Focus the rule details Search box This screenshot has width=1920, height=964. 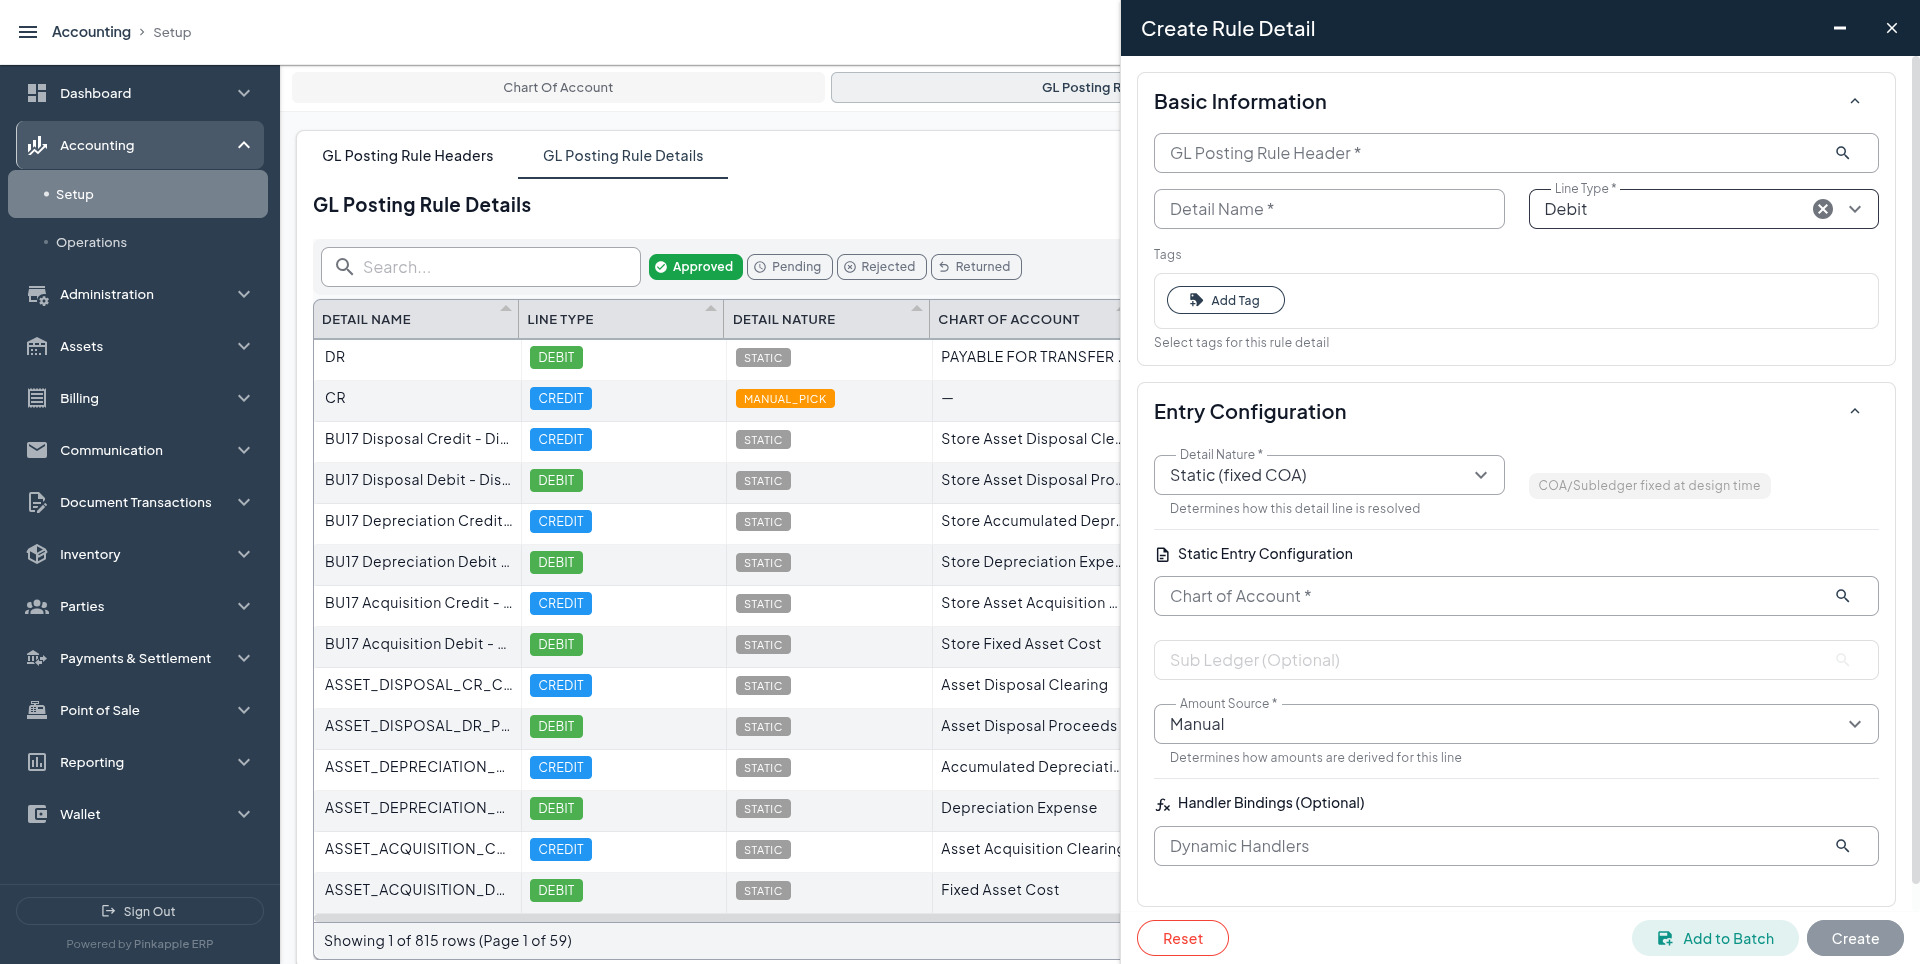coord(481,267)
